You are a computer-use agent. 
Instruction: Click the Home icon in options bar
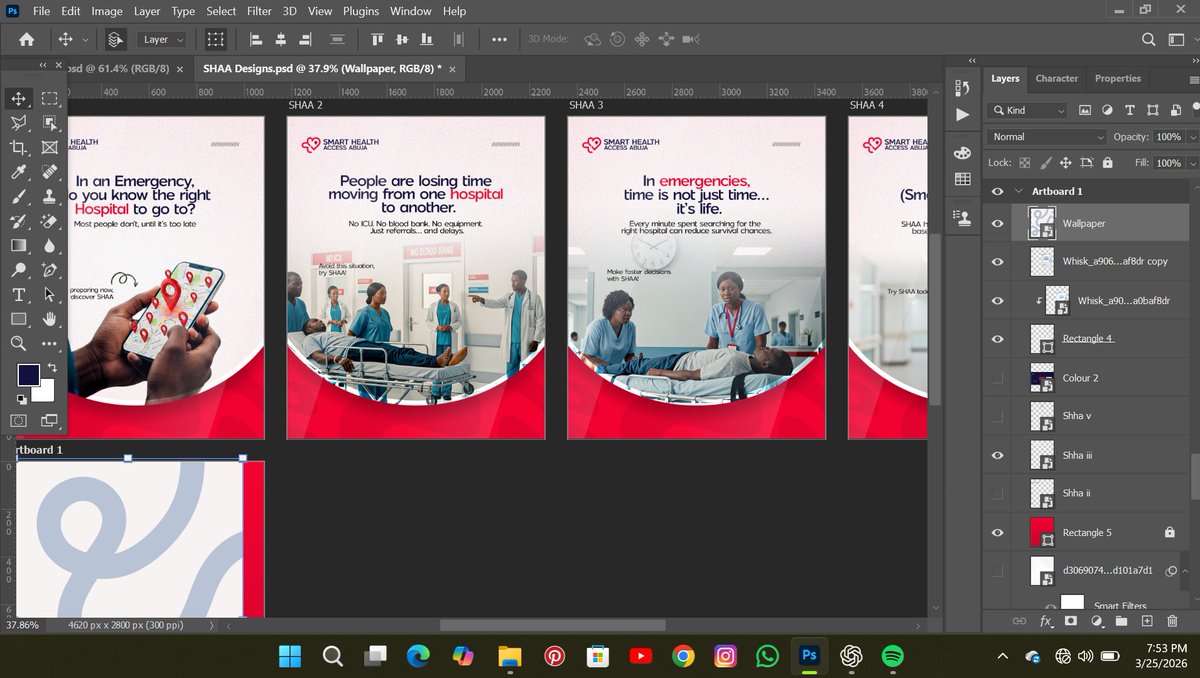27,39
